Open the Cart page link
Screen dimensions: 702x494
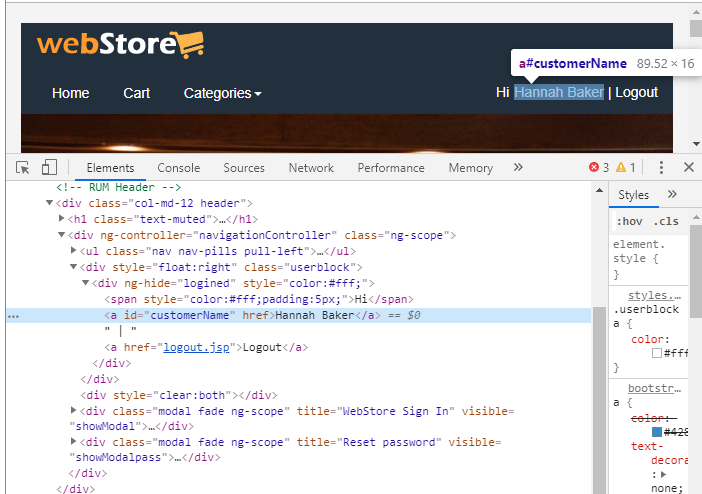click(137, 93)
